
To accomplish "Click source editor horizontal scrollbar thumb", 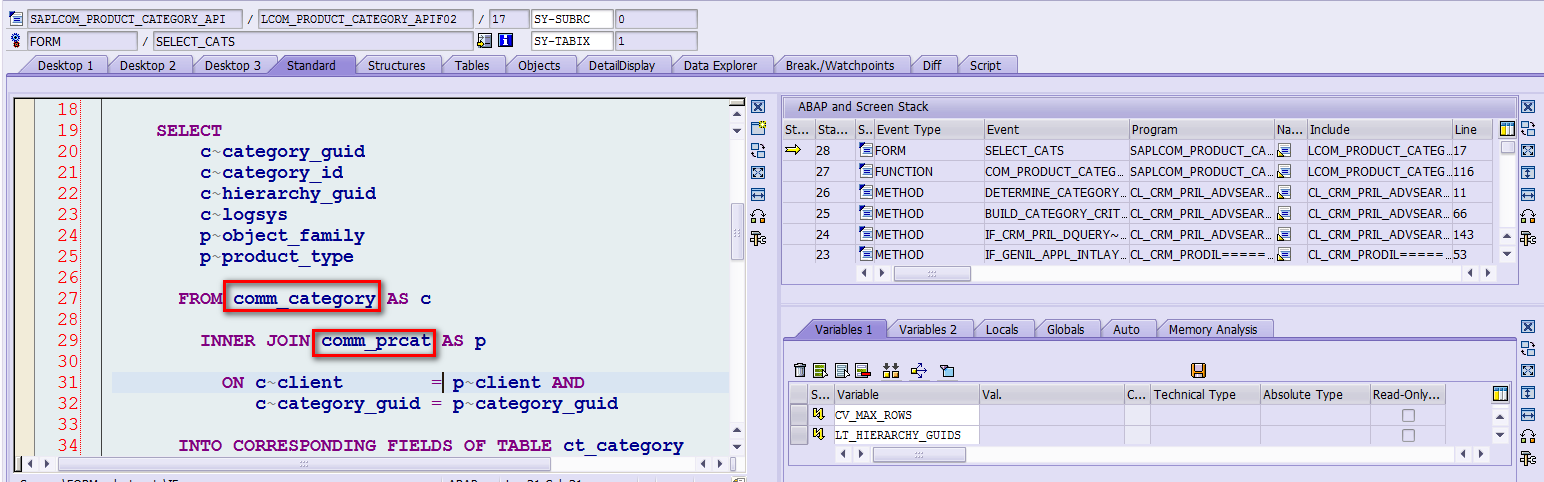I will (304, 463).
